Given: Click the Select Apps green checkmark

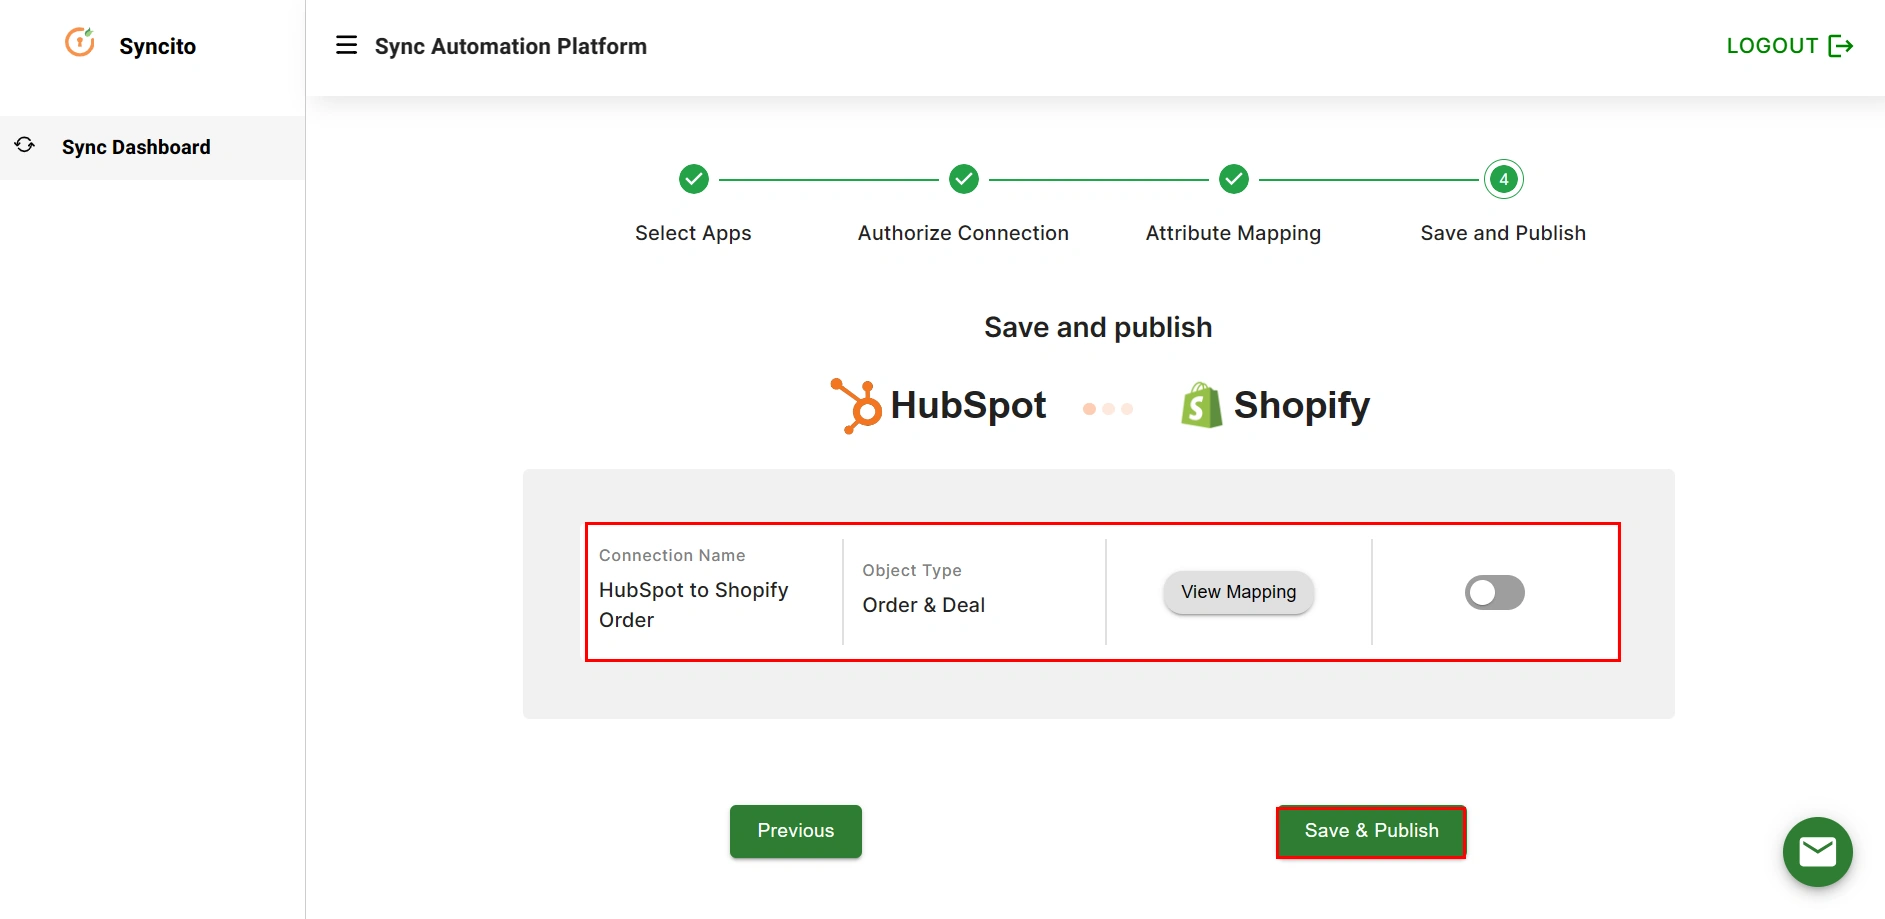Looking at the screenshot, I should point(693,179).
